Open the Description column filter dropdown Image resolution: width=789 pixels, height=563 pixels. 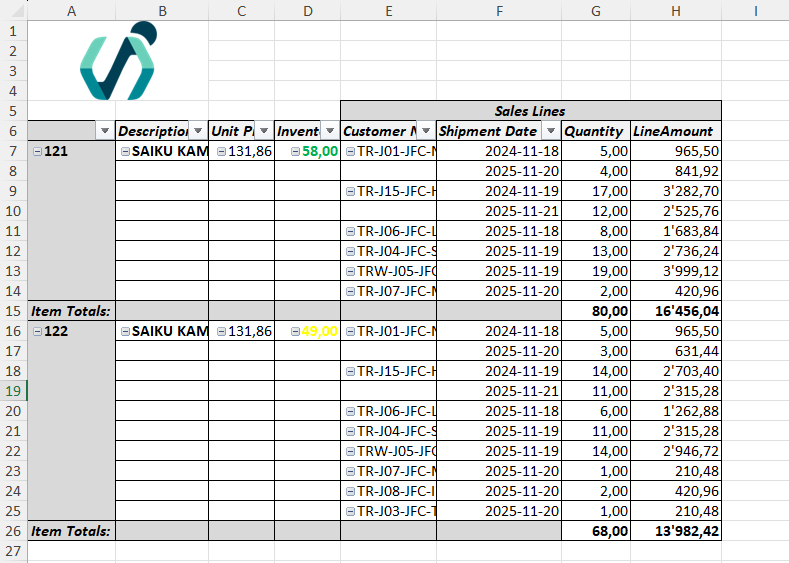(x=197, y=131)
